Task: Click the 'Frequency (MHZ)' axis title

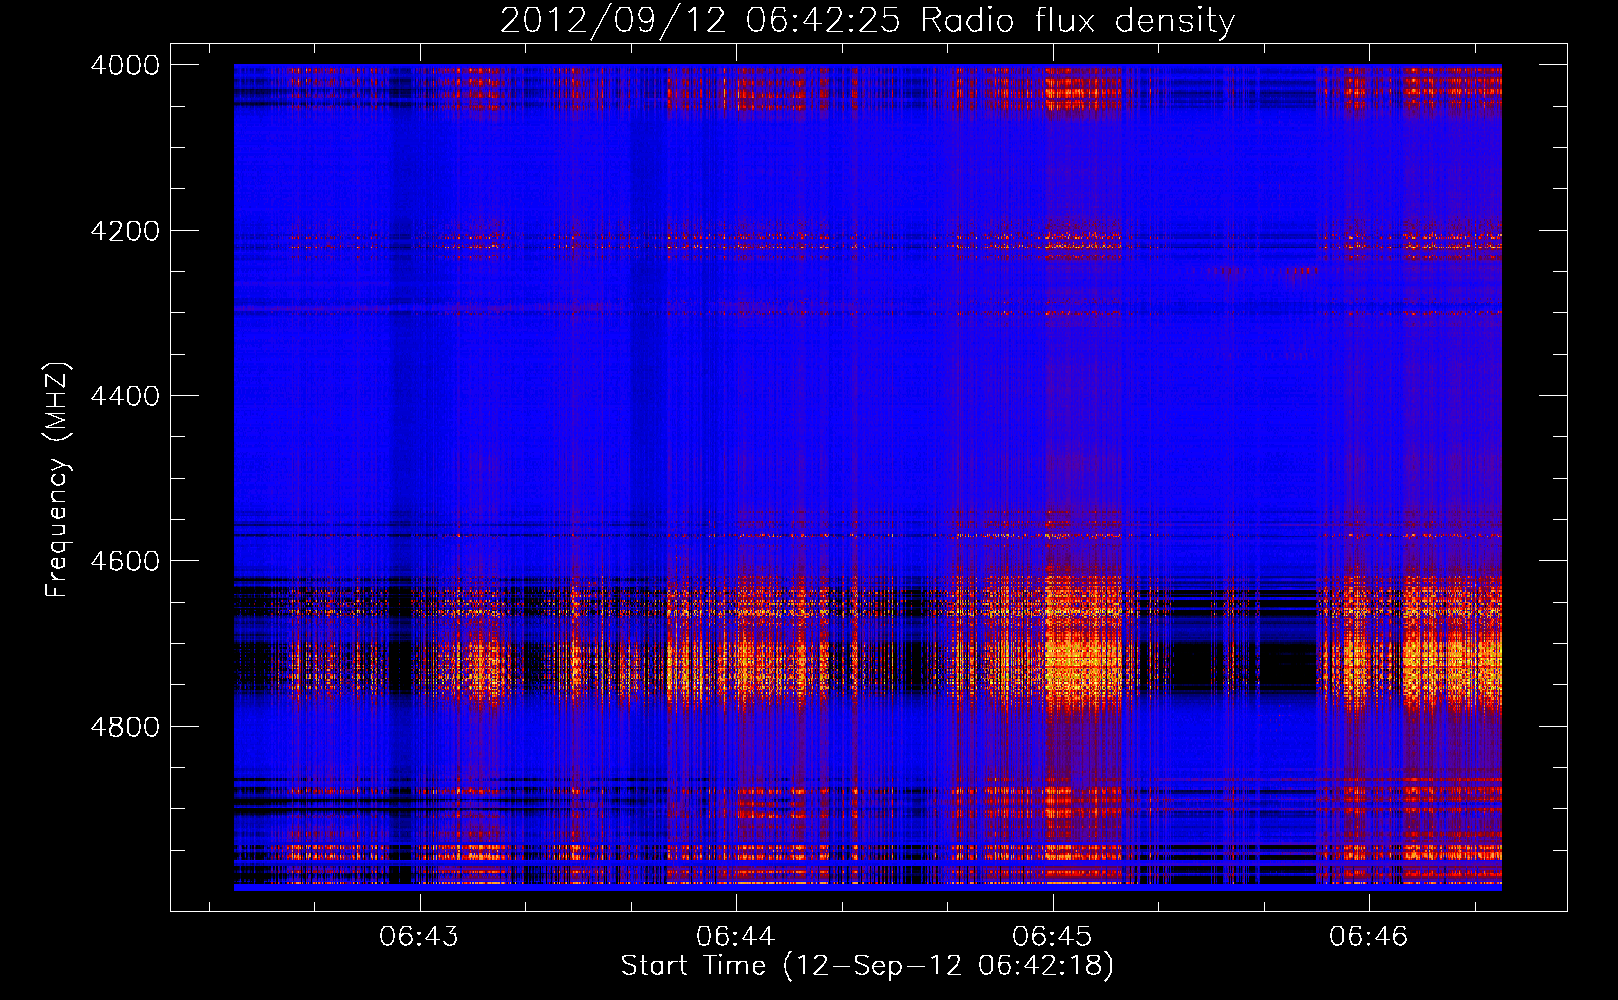Action: point(58,480)
